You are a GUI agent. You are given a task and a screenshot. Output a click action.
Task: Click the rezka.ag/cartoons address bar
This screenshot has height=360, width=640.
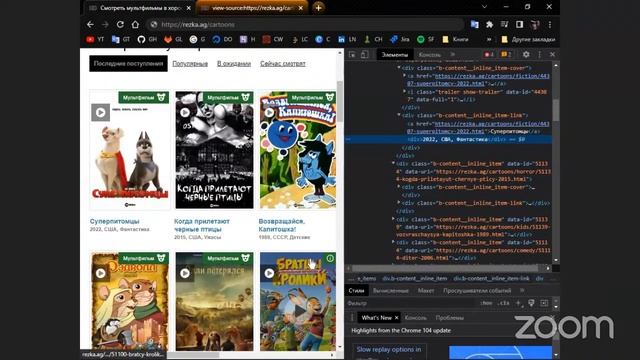[x=305, y=24]
